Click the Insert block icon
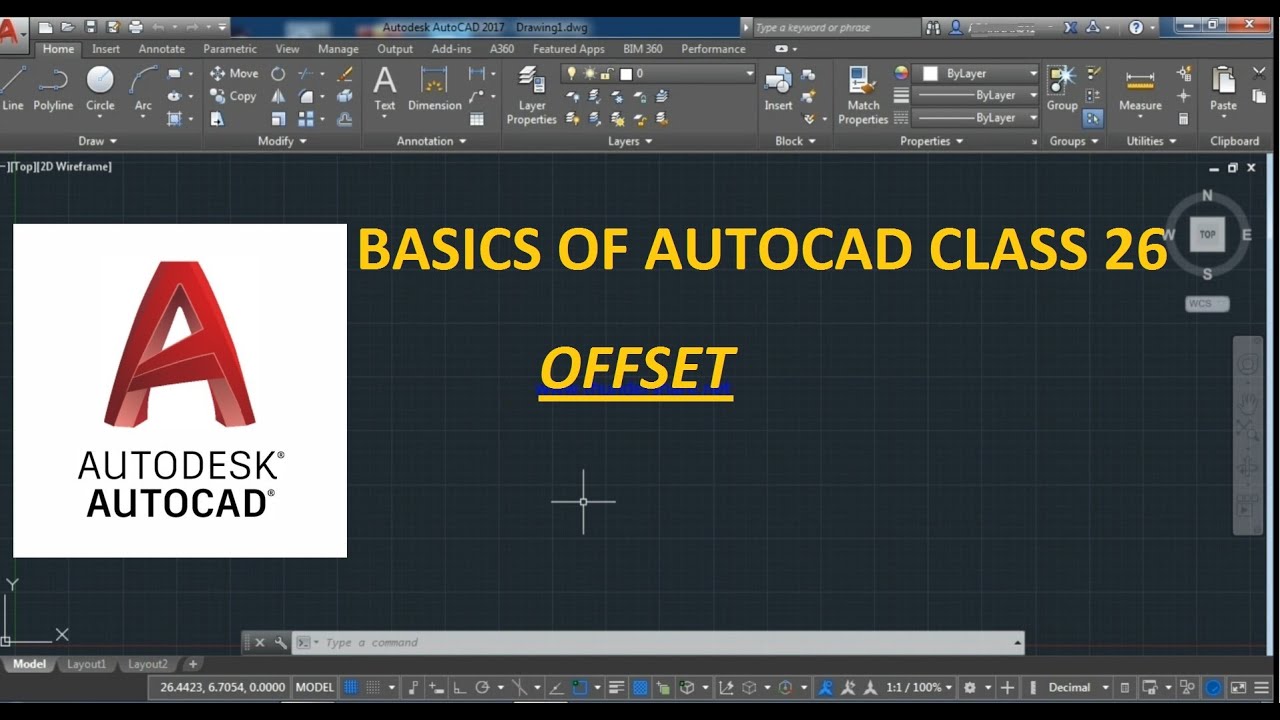This screenshot has height=720, width=1280. pos(778,88)
